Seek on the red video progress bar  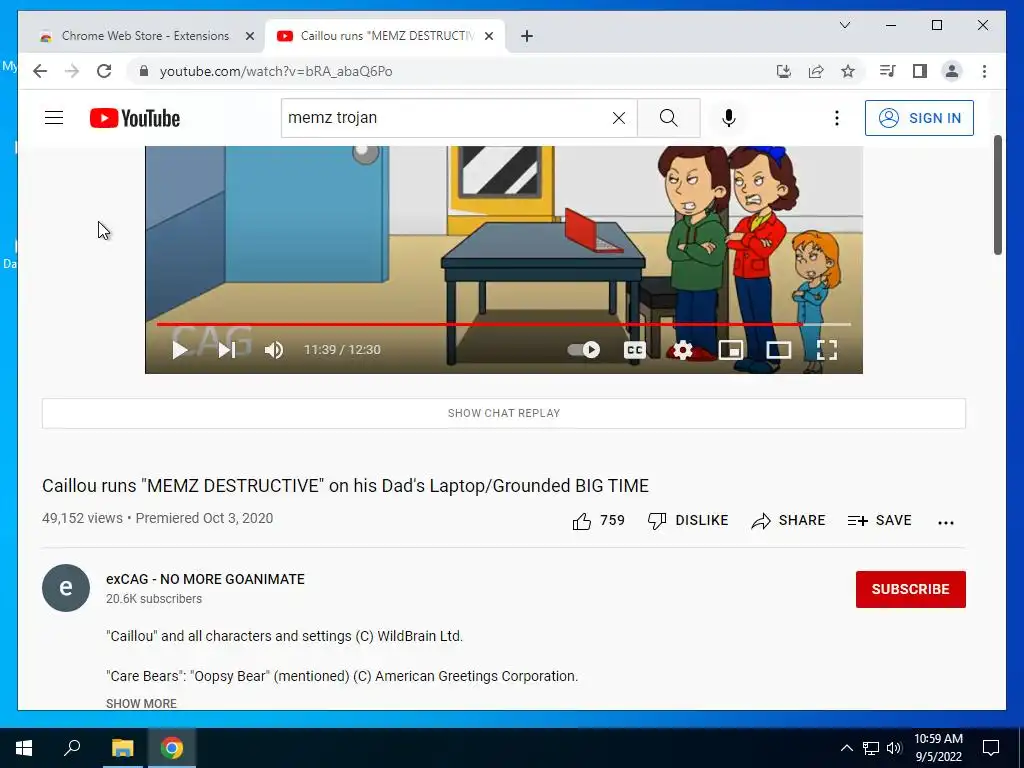click(x=504, y=324)
